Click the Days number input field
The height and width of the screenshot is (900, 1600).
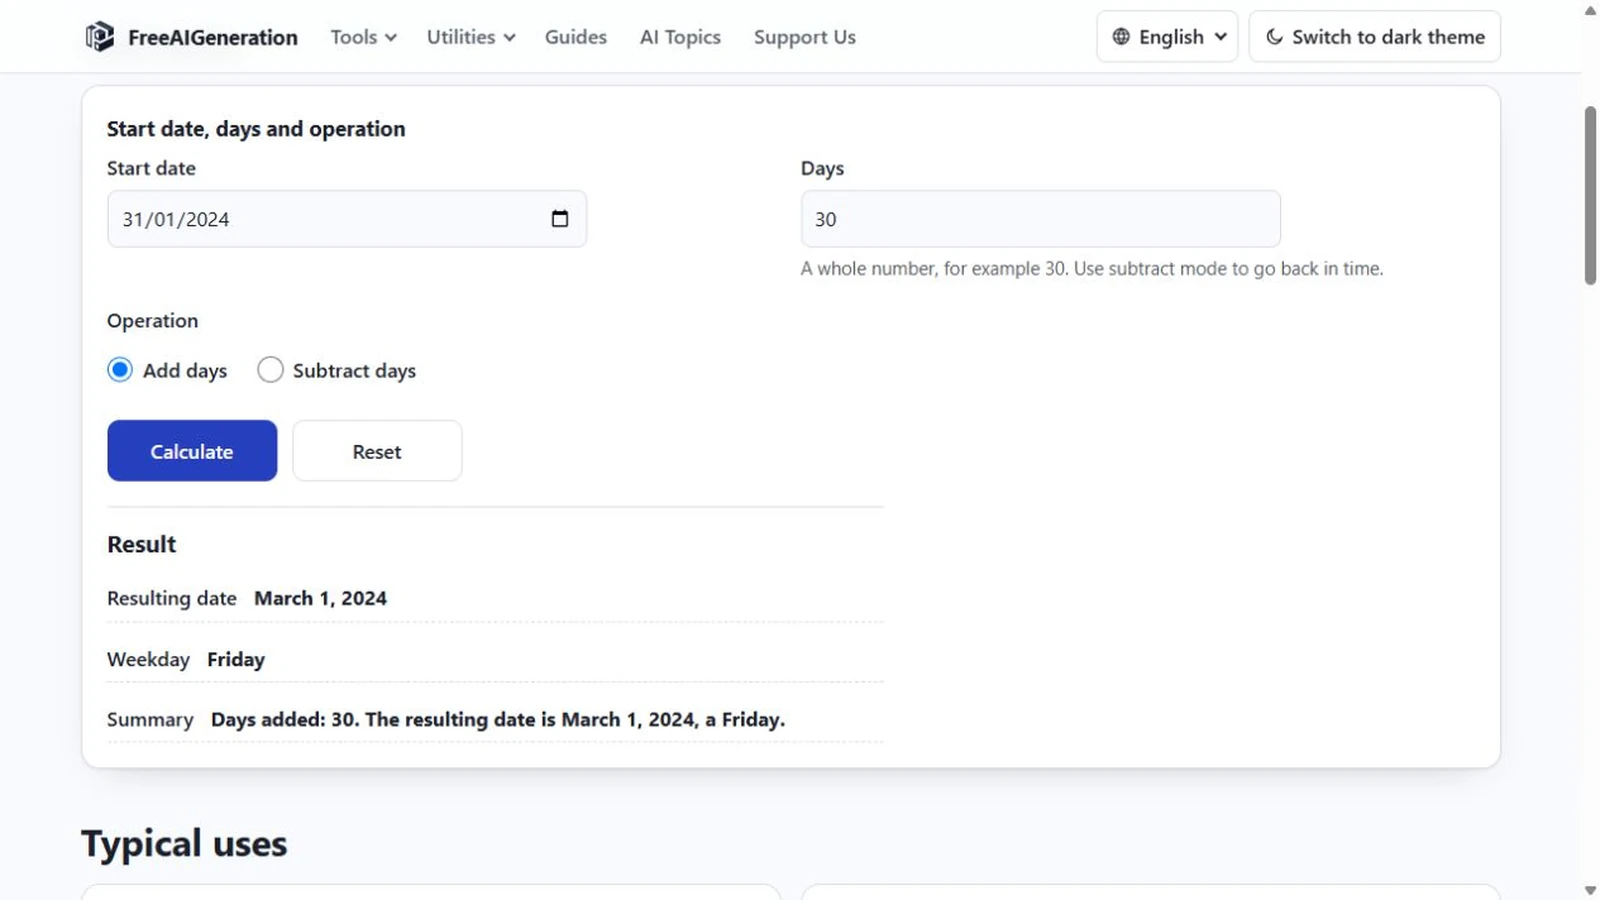[x=1040, y=219]
